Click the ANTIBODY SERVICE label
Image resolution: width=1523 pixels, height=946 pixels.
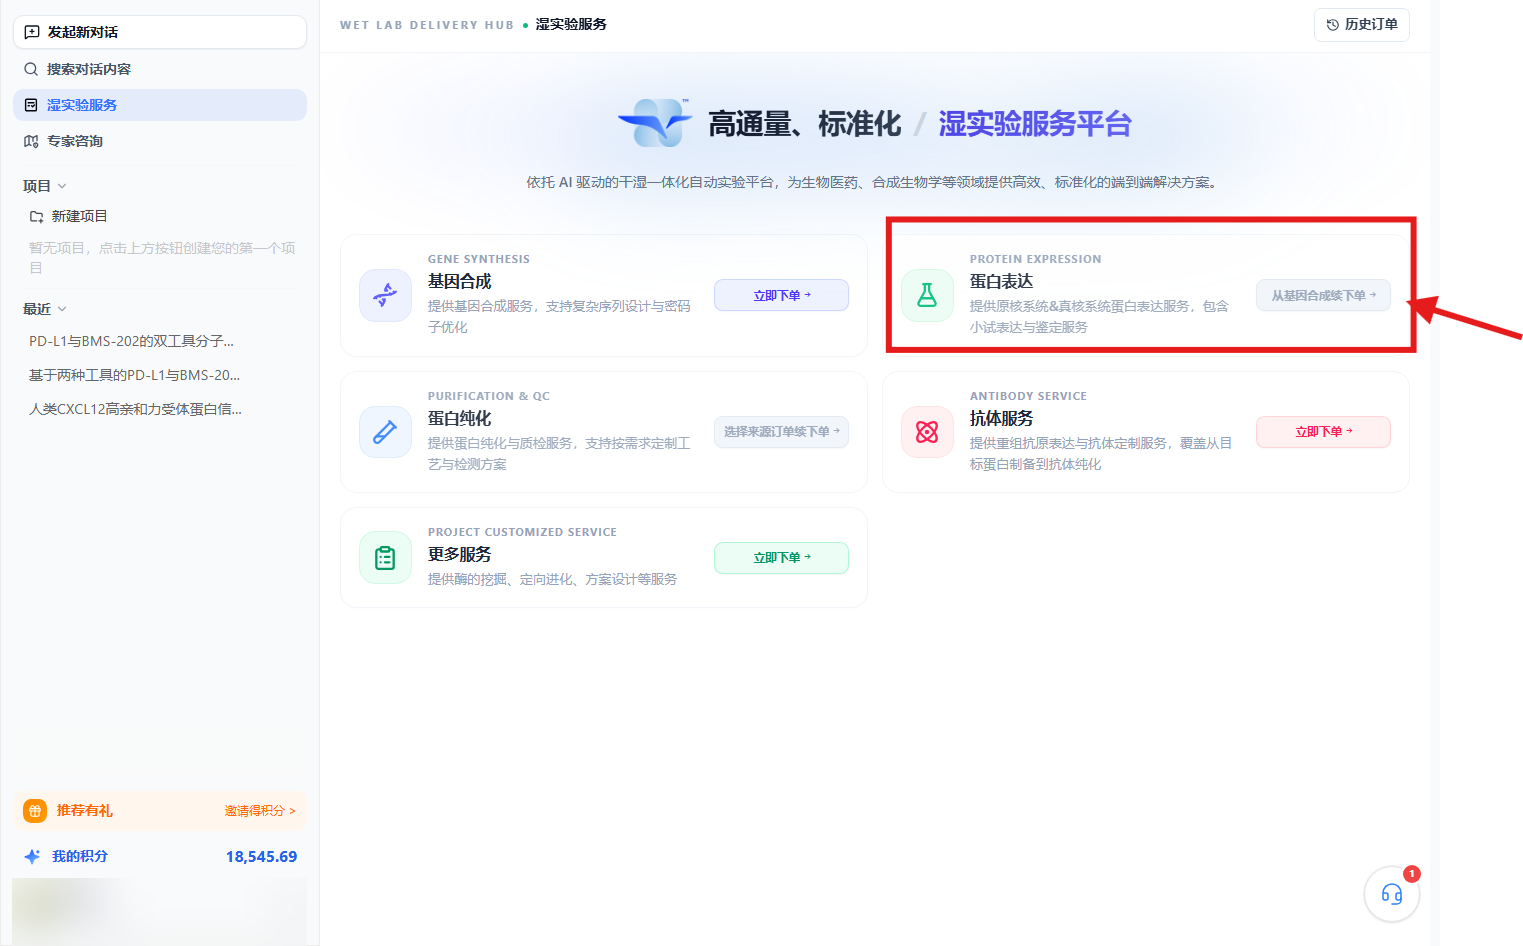click(1028, 396)
